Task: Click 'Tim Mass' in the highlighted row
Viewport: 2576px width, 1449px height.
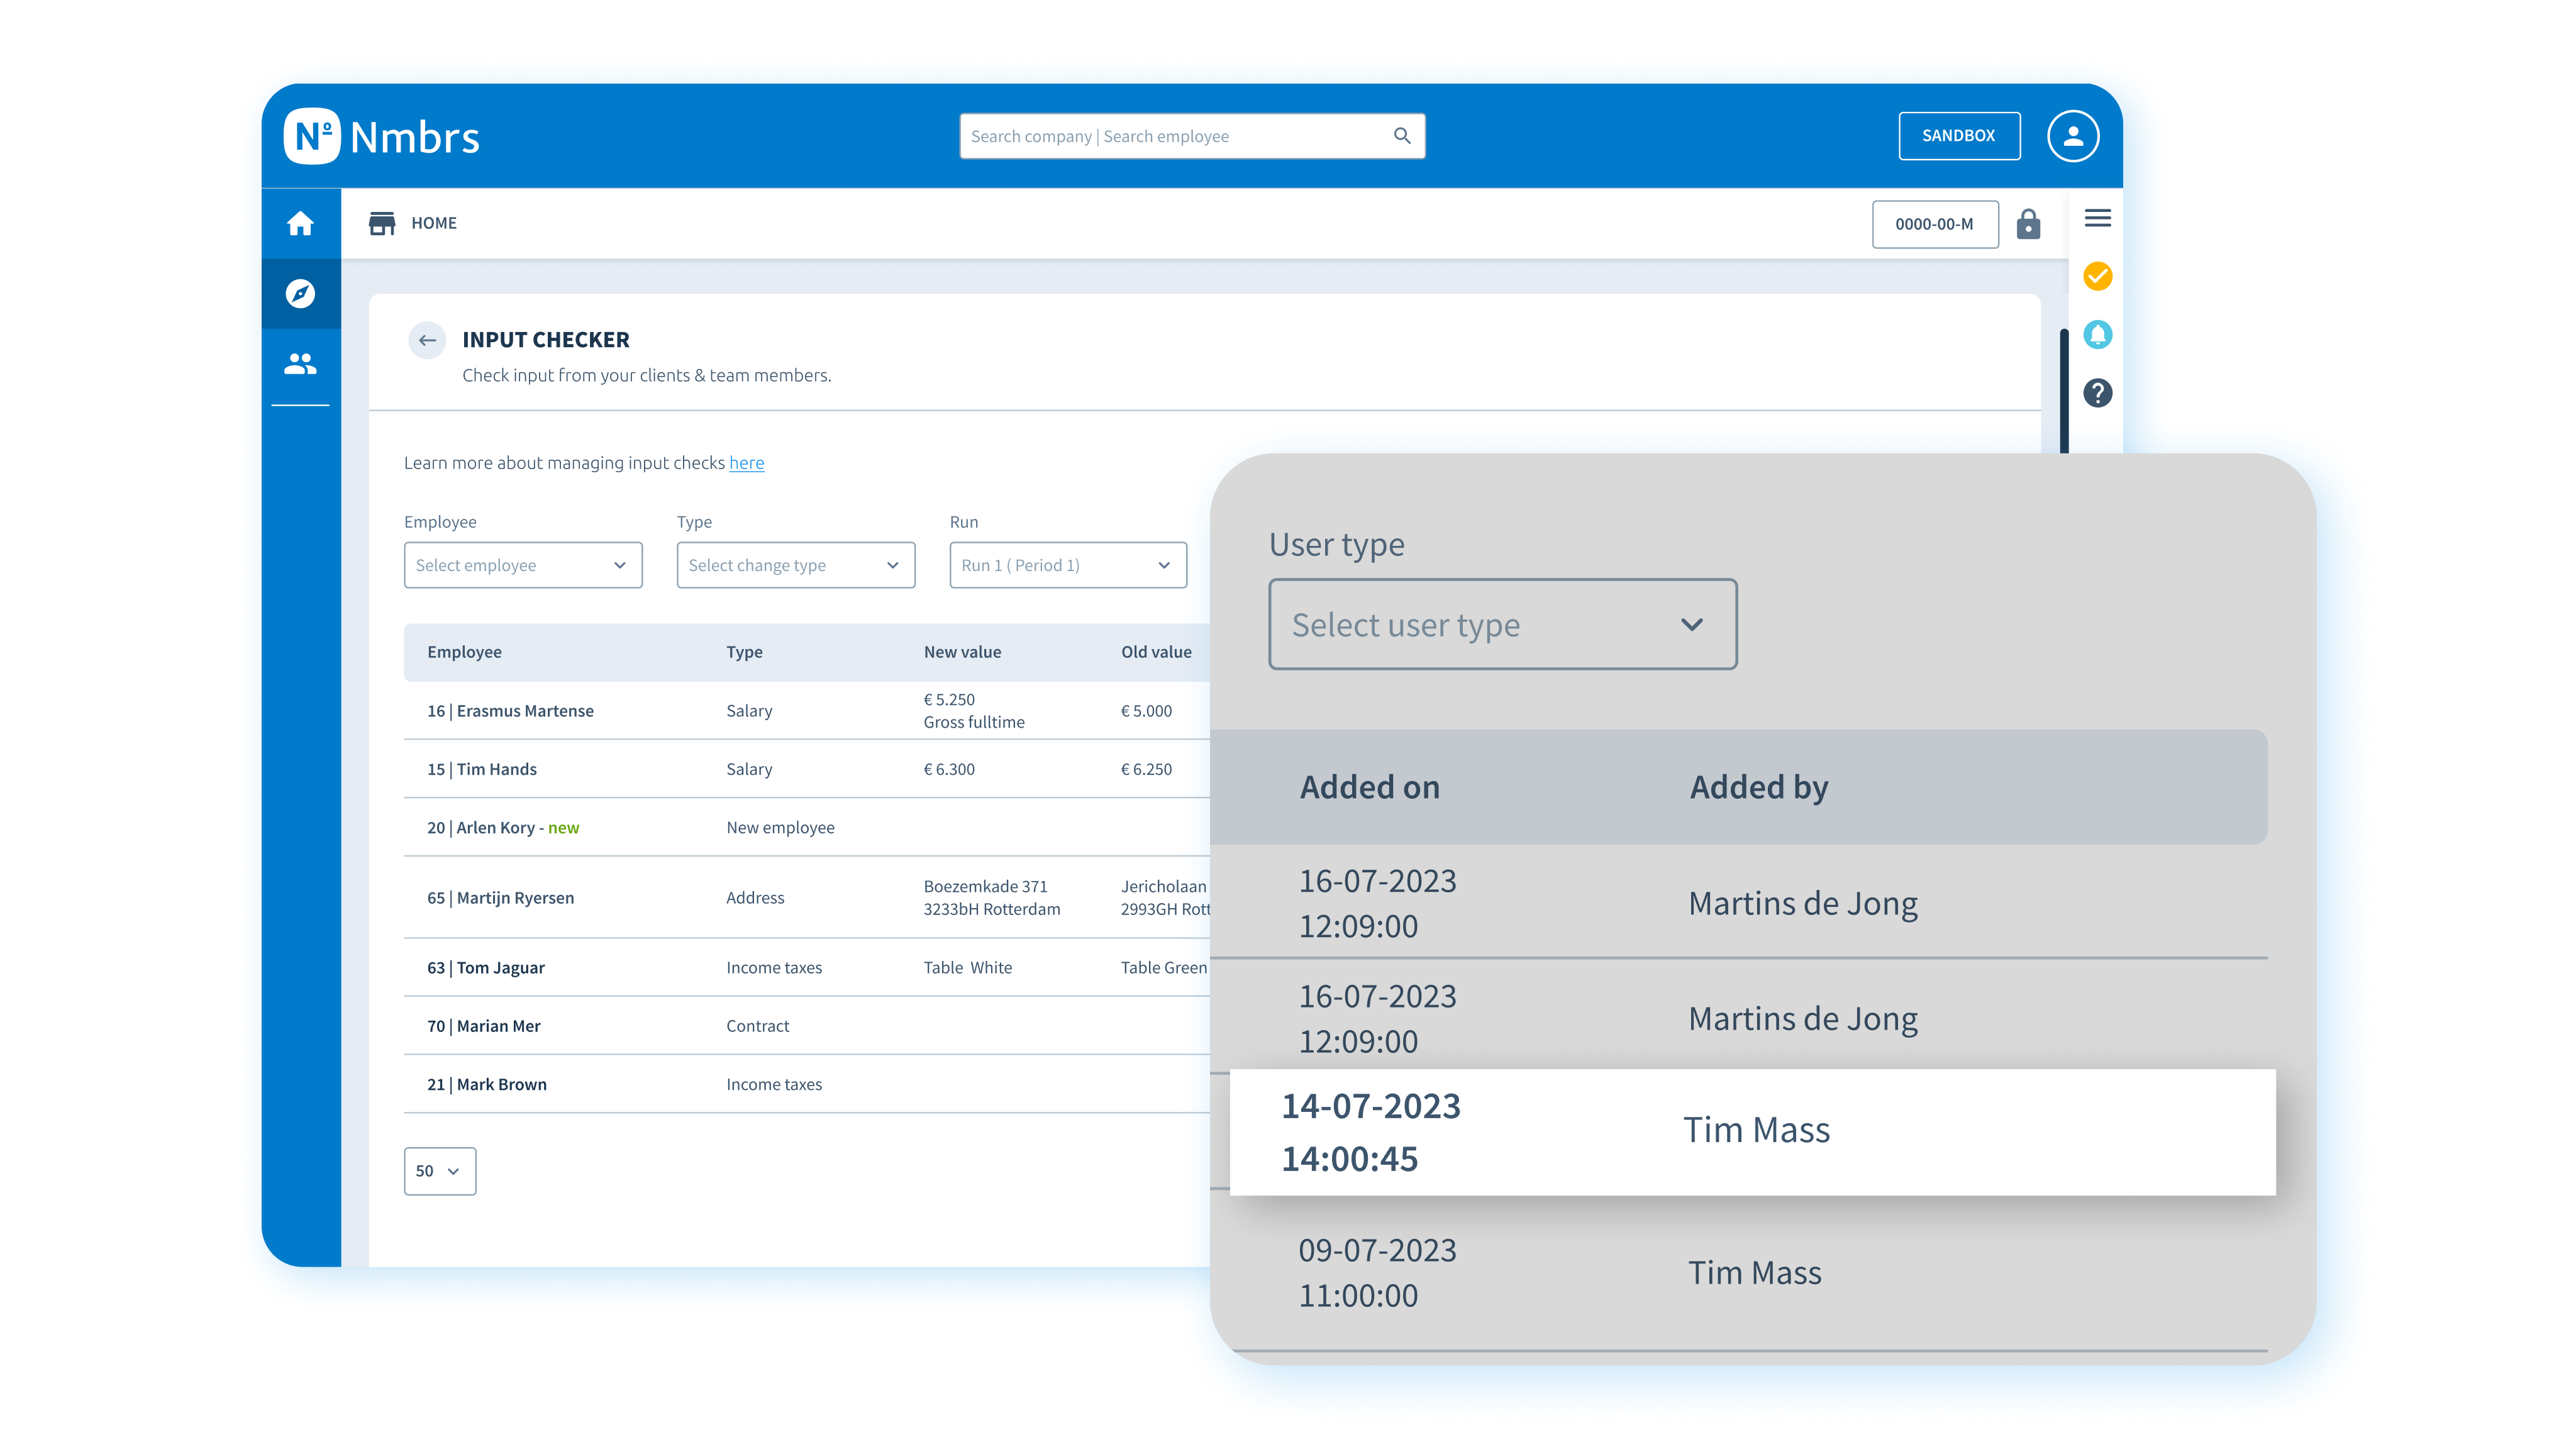Action: (x=1756, y=1130)
